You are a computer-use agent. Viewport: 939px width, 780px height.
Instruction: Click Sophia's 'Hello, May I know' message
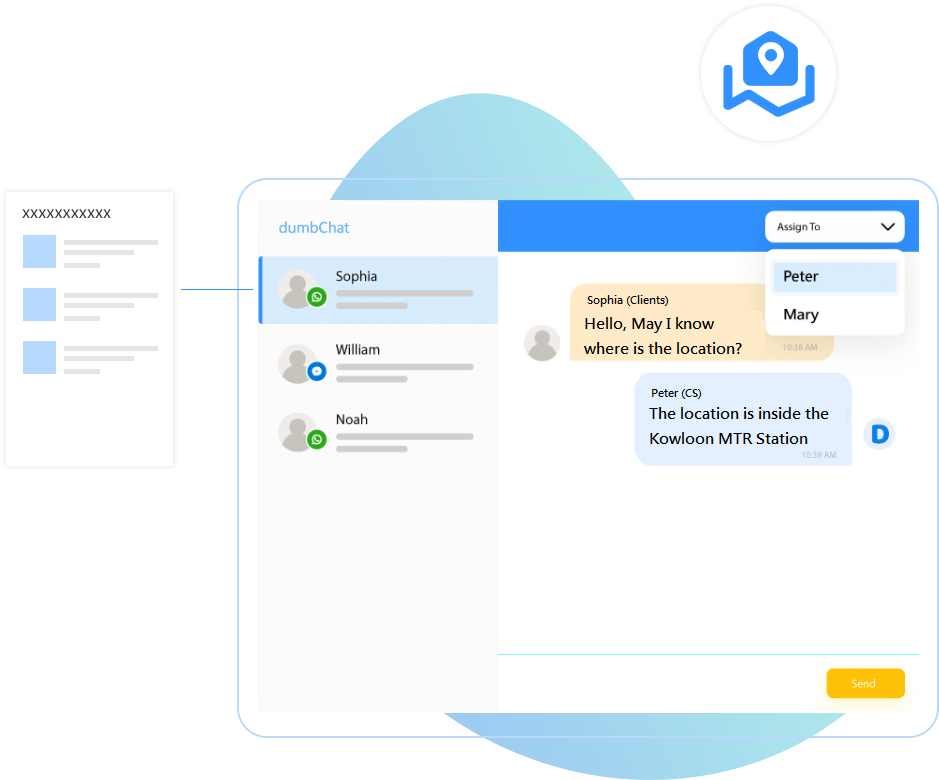(667, 322)
